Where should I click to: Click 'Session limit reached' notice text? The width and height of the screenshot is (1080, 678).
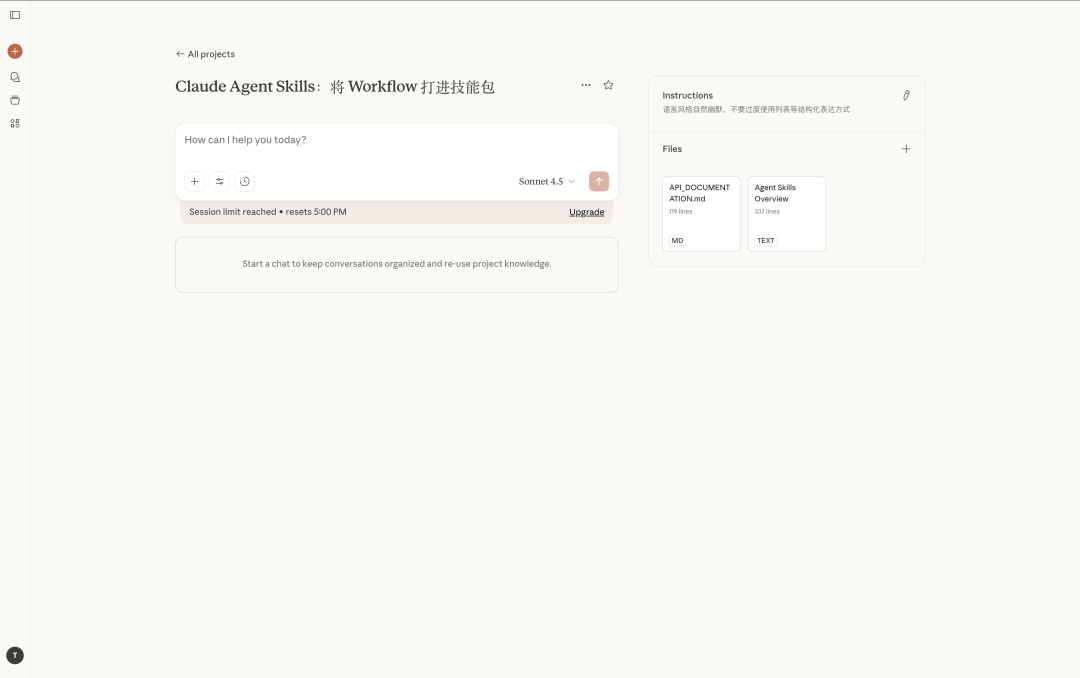click(268, 212)
